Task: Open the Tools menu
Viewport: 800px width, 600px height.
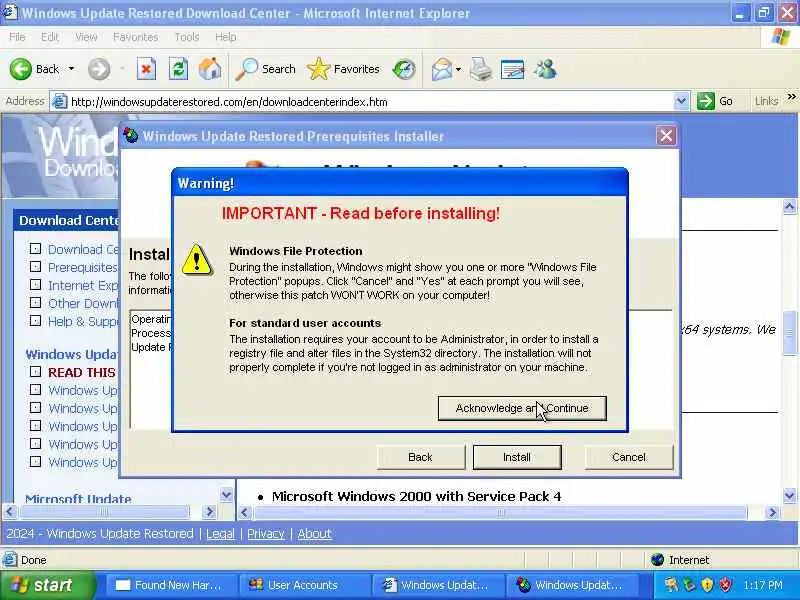Action: coord(187,37)
